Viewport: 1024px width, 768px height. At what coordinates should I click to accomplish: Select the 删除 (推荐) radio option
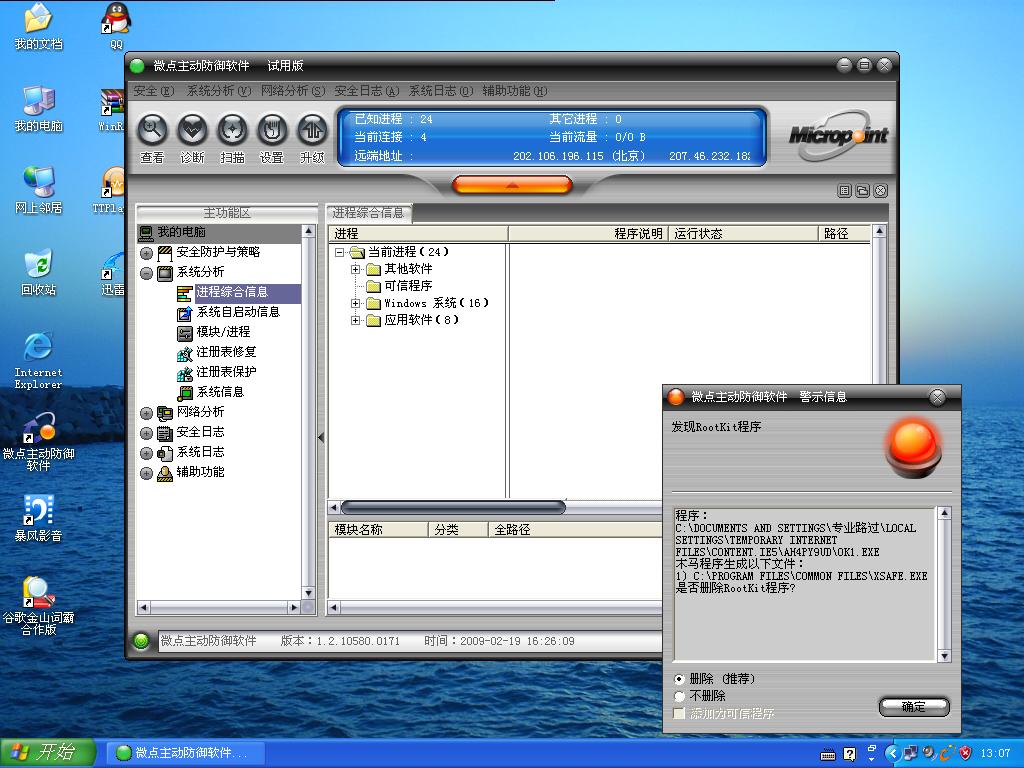[x=680, y=679]
